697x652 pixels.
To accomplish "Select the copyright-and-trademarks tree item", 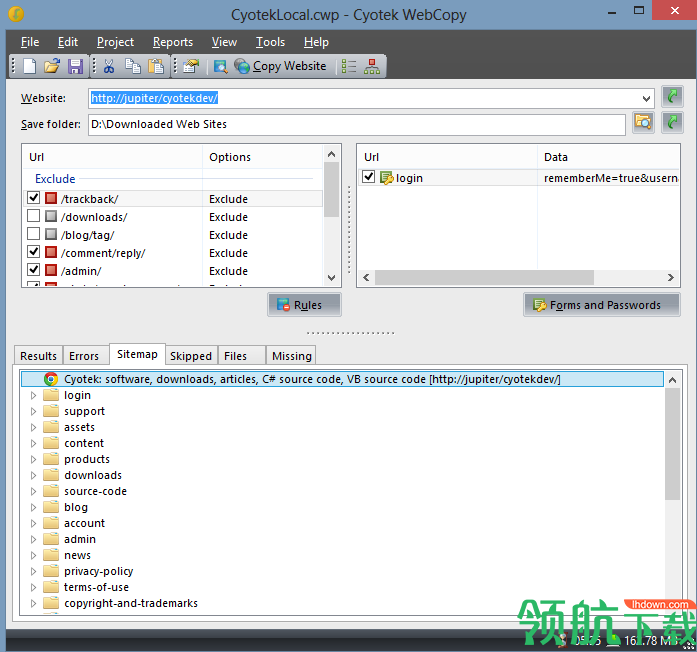I will tap(131, 603).
